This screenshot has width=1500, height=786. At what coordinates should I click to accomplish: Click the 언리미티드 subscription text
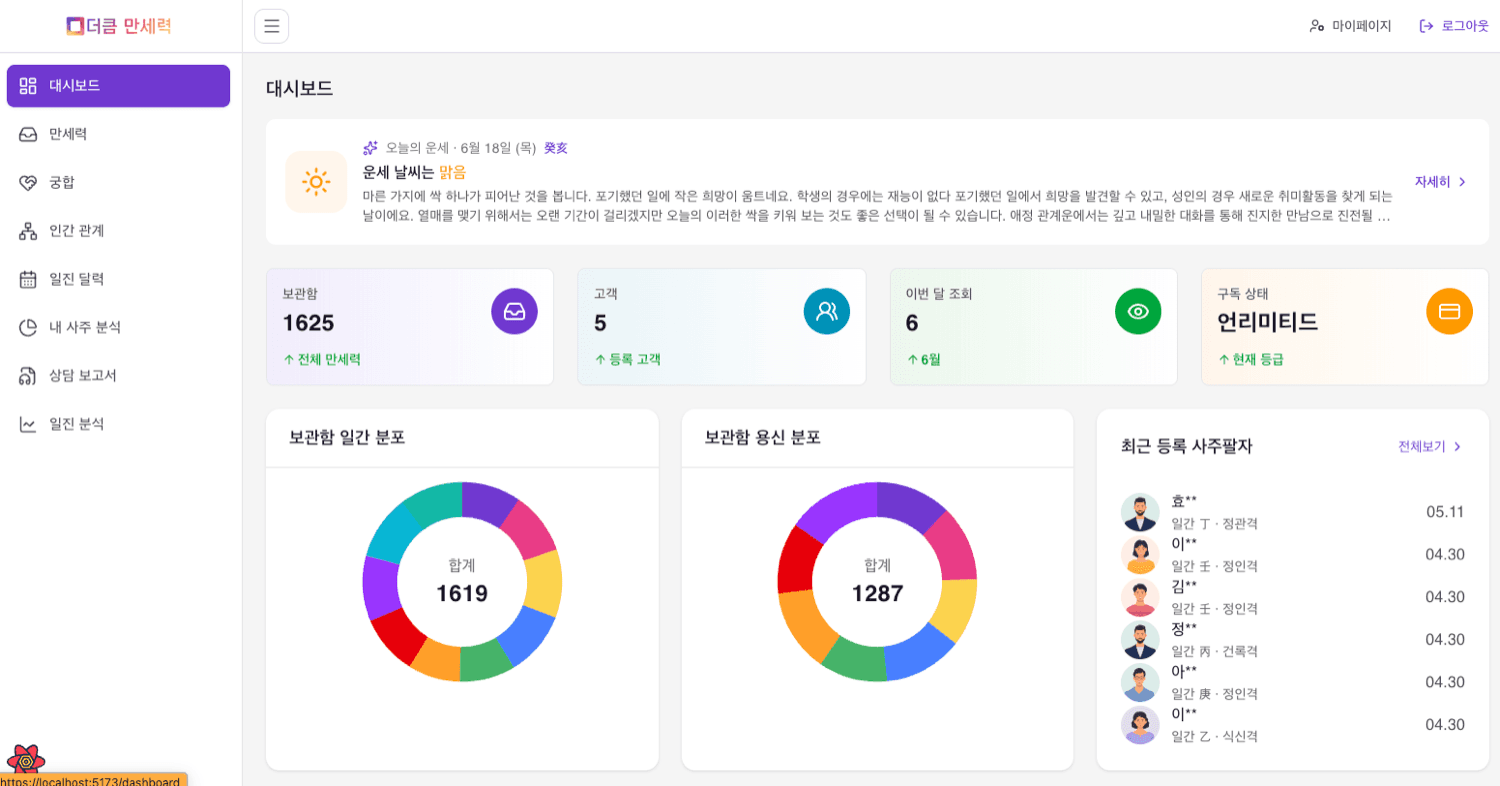tap(1267, 323)
